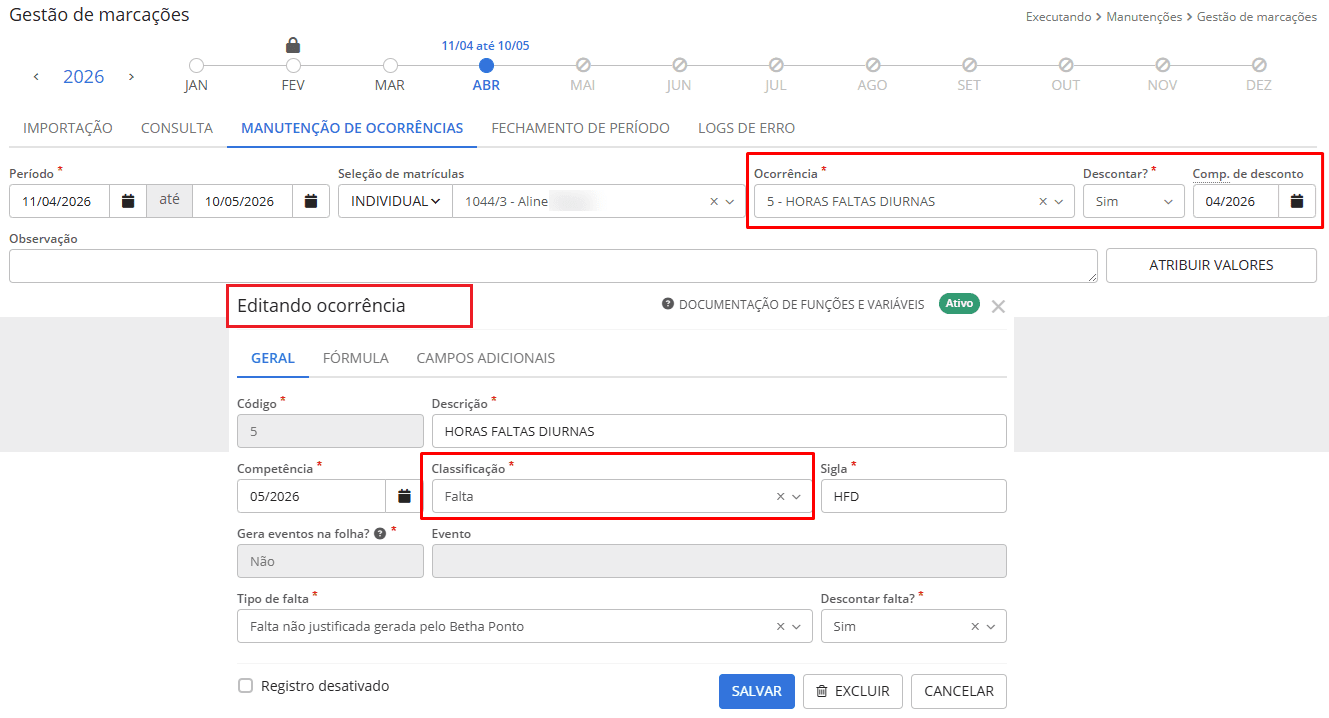Click the Ativo status badge
Viewport: 1329px width, 718px height.
(959, 304)
